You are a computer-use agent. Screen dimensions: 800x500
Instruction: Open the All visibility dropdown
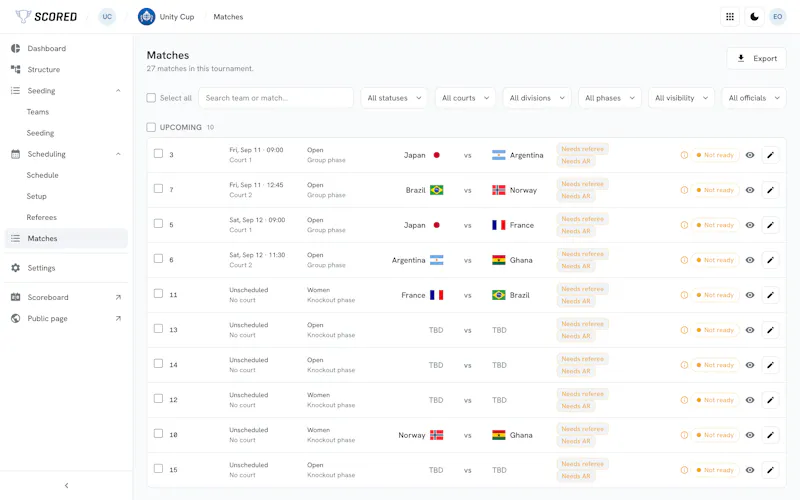[682, 98]
